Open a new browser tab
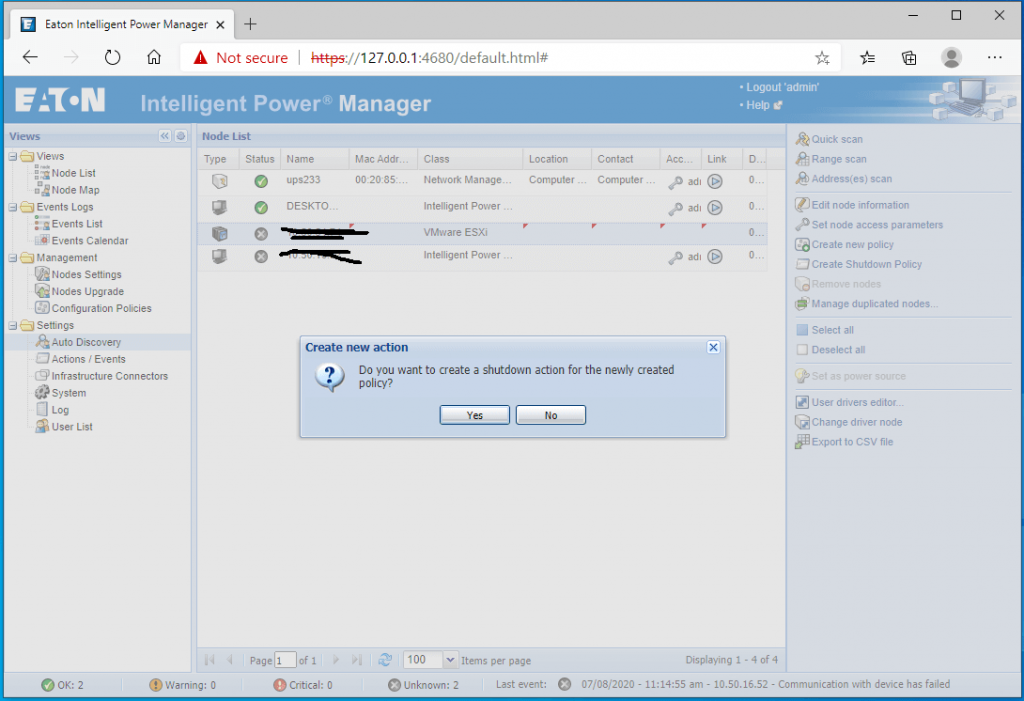The height and width of the screenshot is (701, 1024). [250, 24]
